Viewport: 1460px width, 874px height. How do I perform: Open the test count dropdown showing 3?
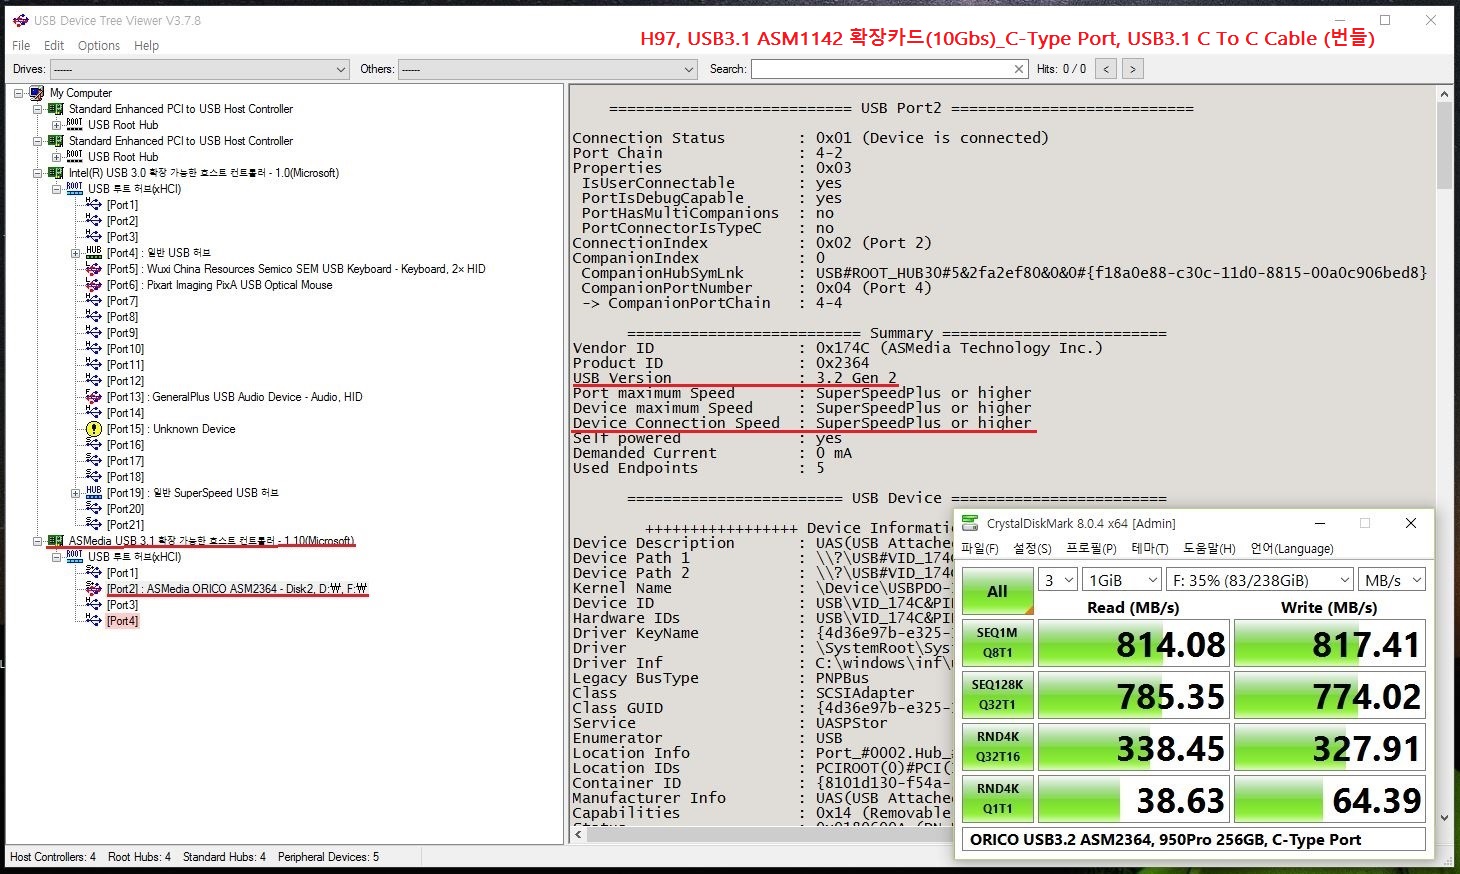tap(1058, 580)
